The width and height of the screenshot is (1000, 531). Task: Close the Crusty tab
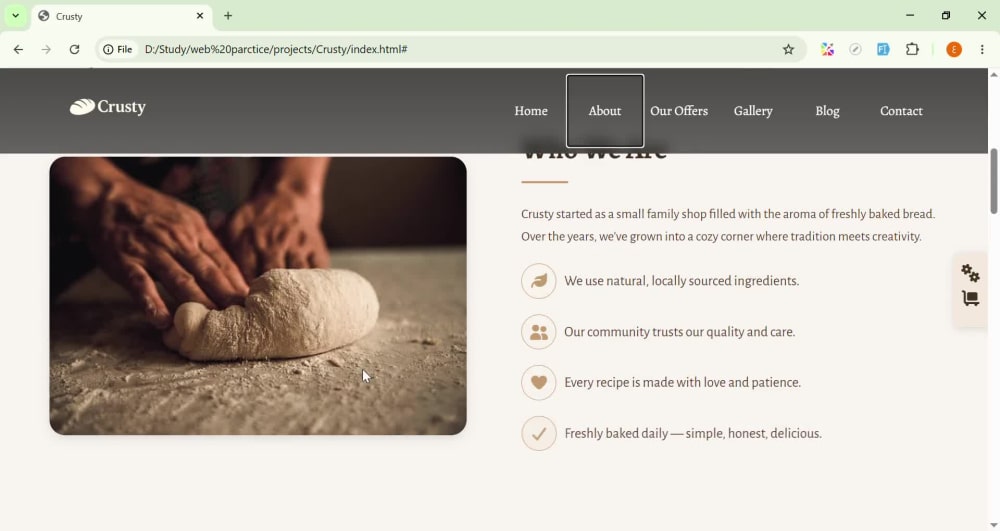pyautogui.click(x=200, y=16)
